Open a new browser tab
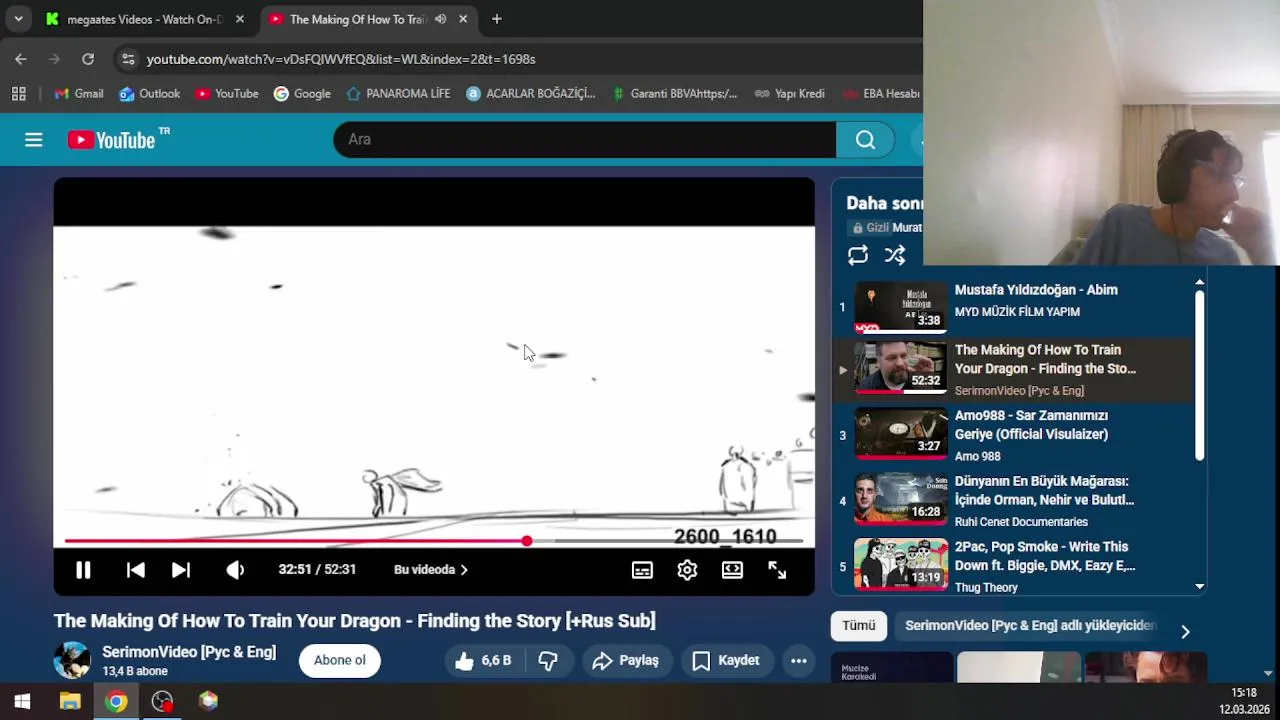1280x720 pixels. (x=496, y=19)
